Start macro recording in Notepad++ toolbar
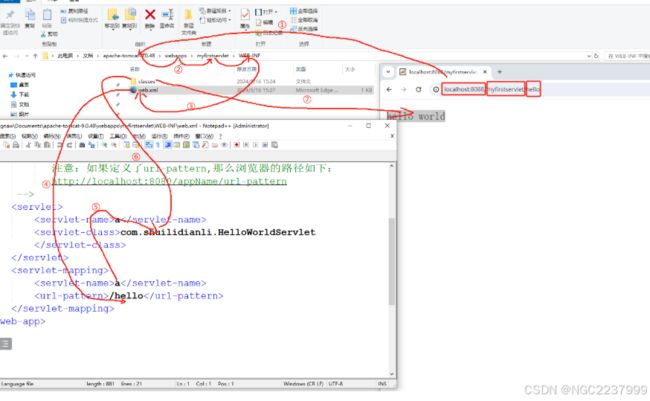Screen dimensions: 650x401 (236, 145)
